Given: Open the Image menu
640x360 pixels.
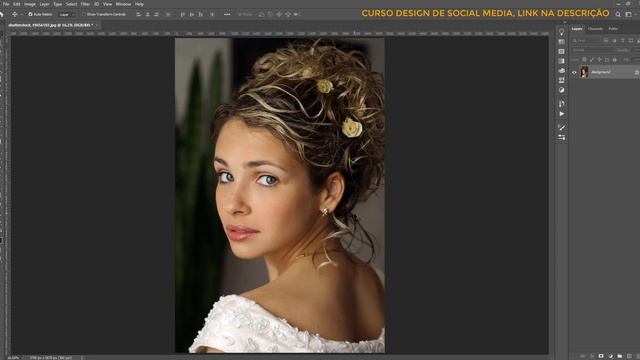Looking at the screenshot, I should pos(30,4).
